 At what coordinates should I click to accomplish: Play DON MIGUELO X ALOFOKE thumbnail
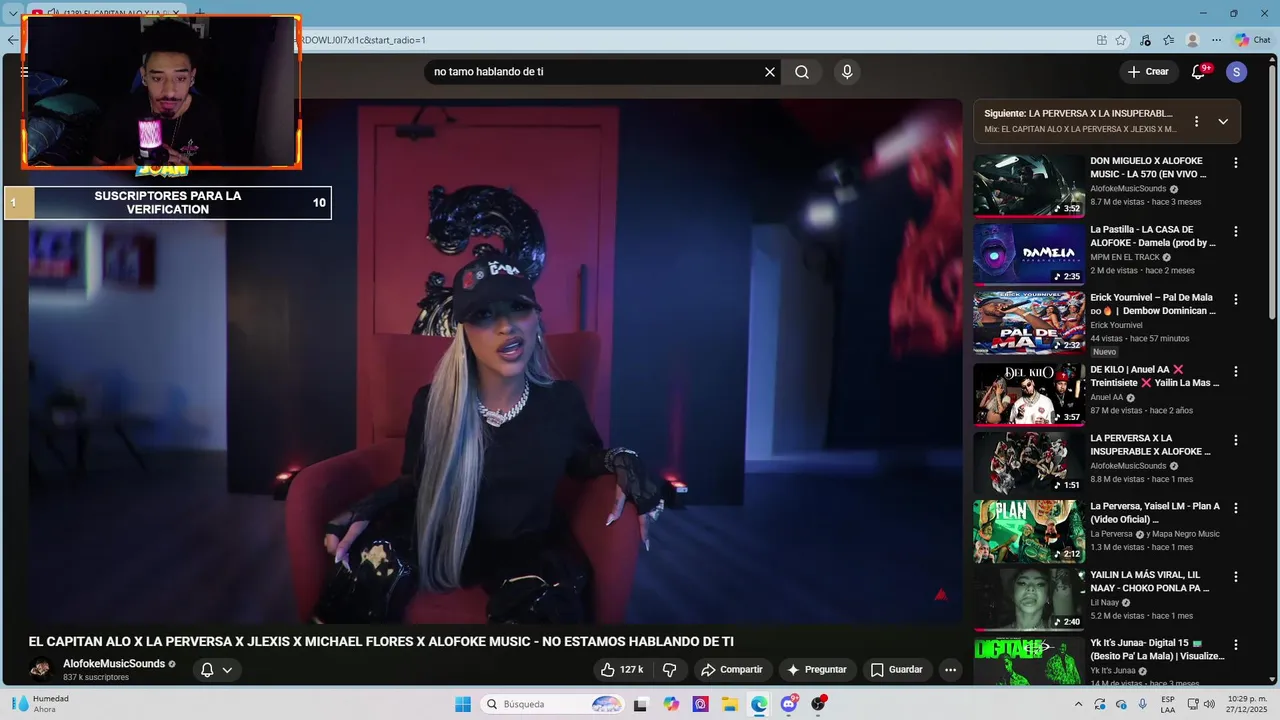coord(1029,185)
